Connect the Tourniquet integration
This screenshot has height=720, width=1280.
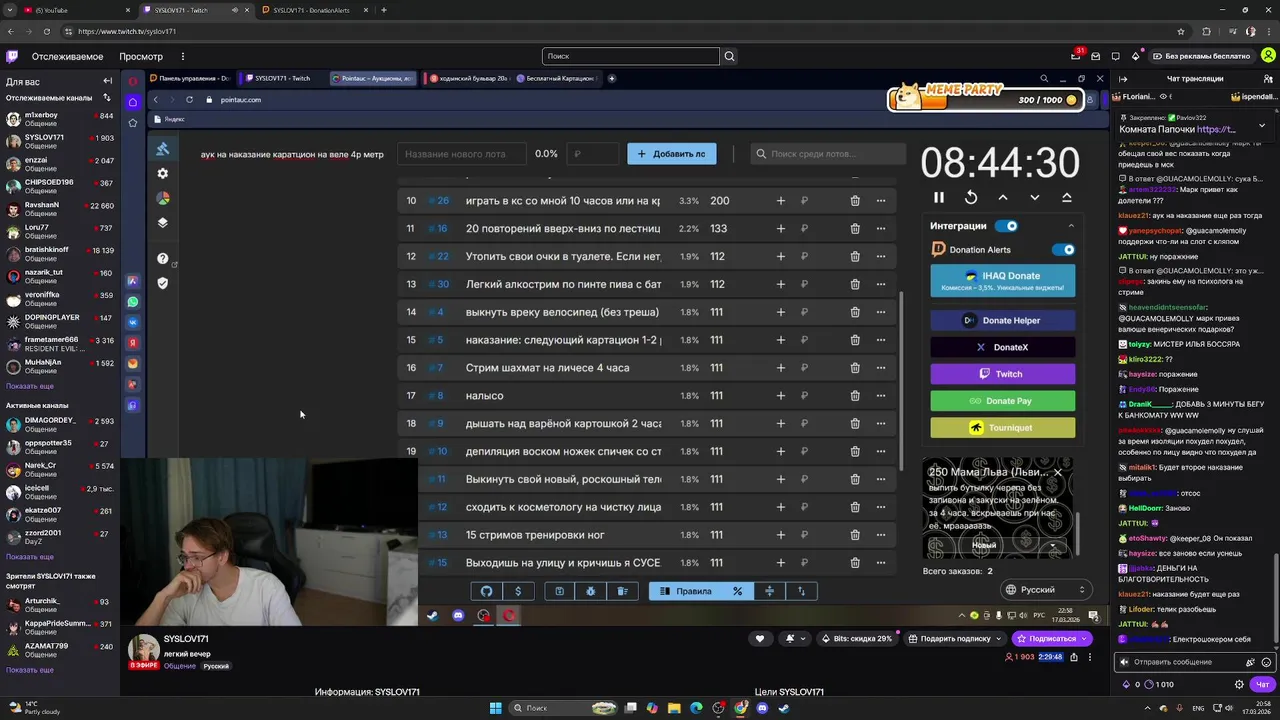(x=1003, y=428)
